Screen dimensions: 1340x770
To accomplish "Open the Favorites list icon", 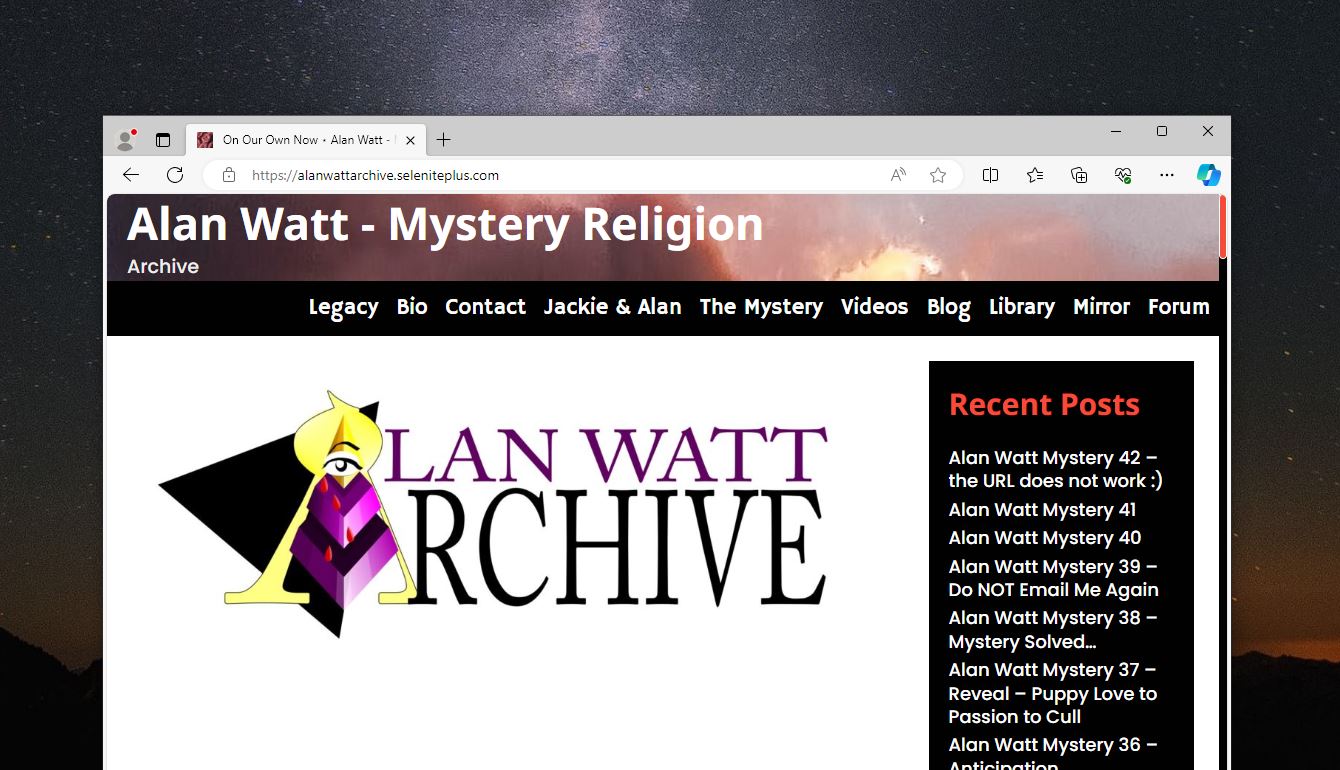I will [1035, 175].
